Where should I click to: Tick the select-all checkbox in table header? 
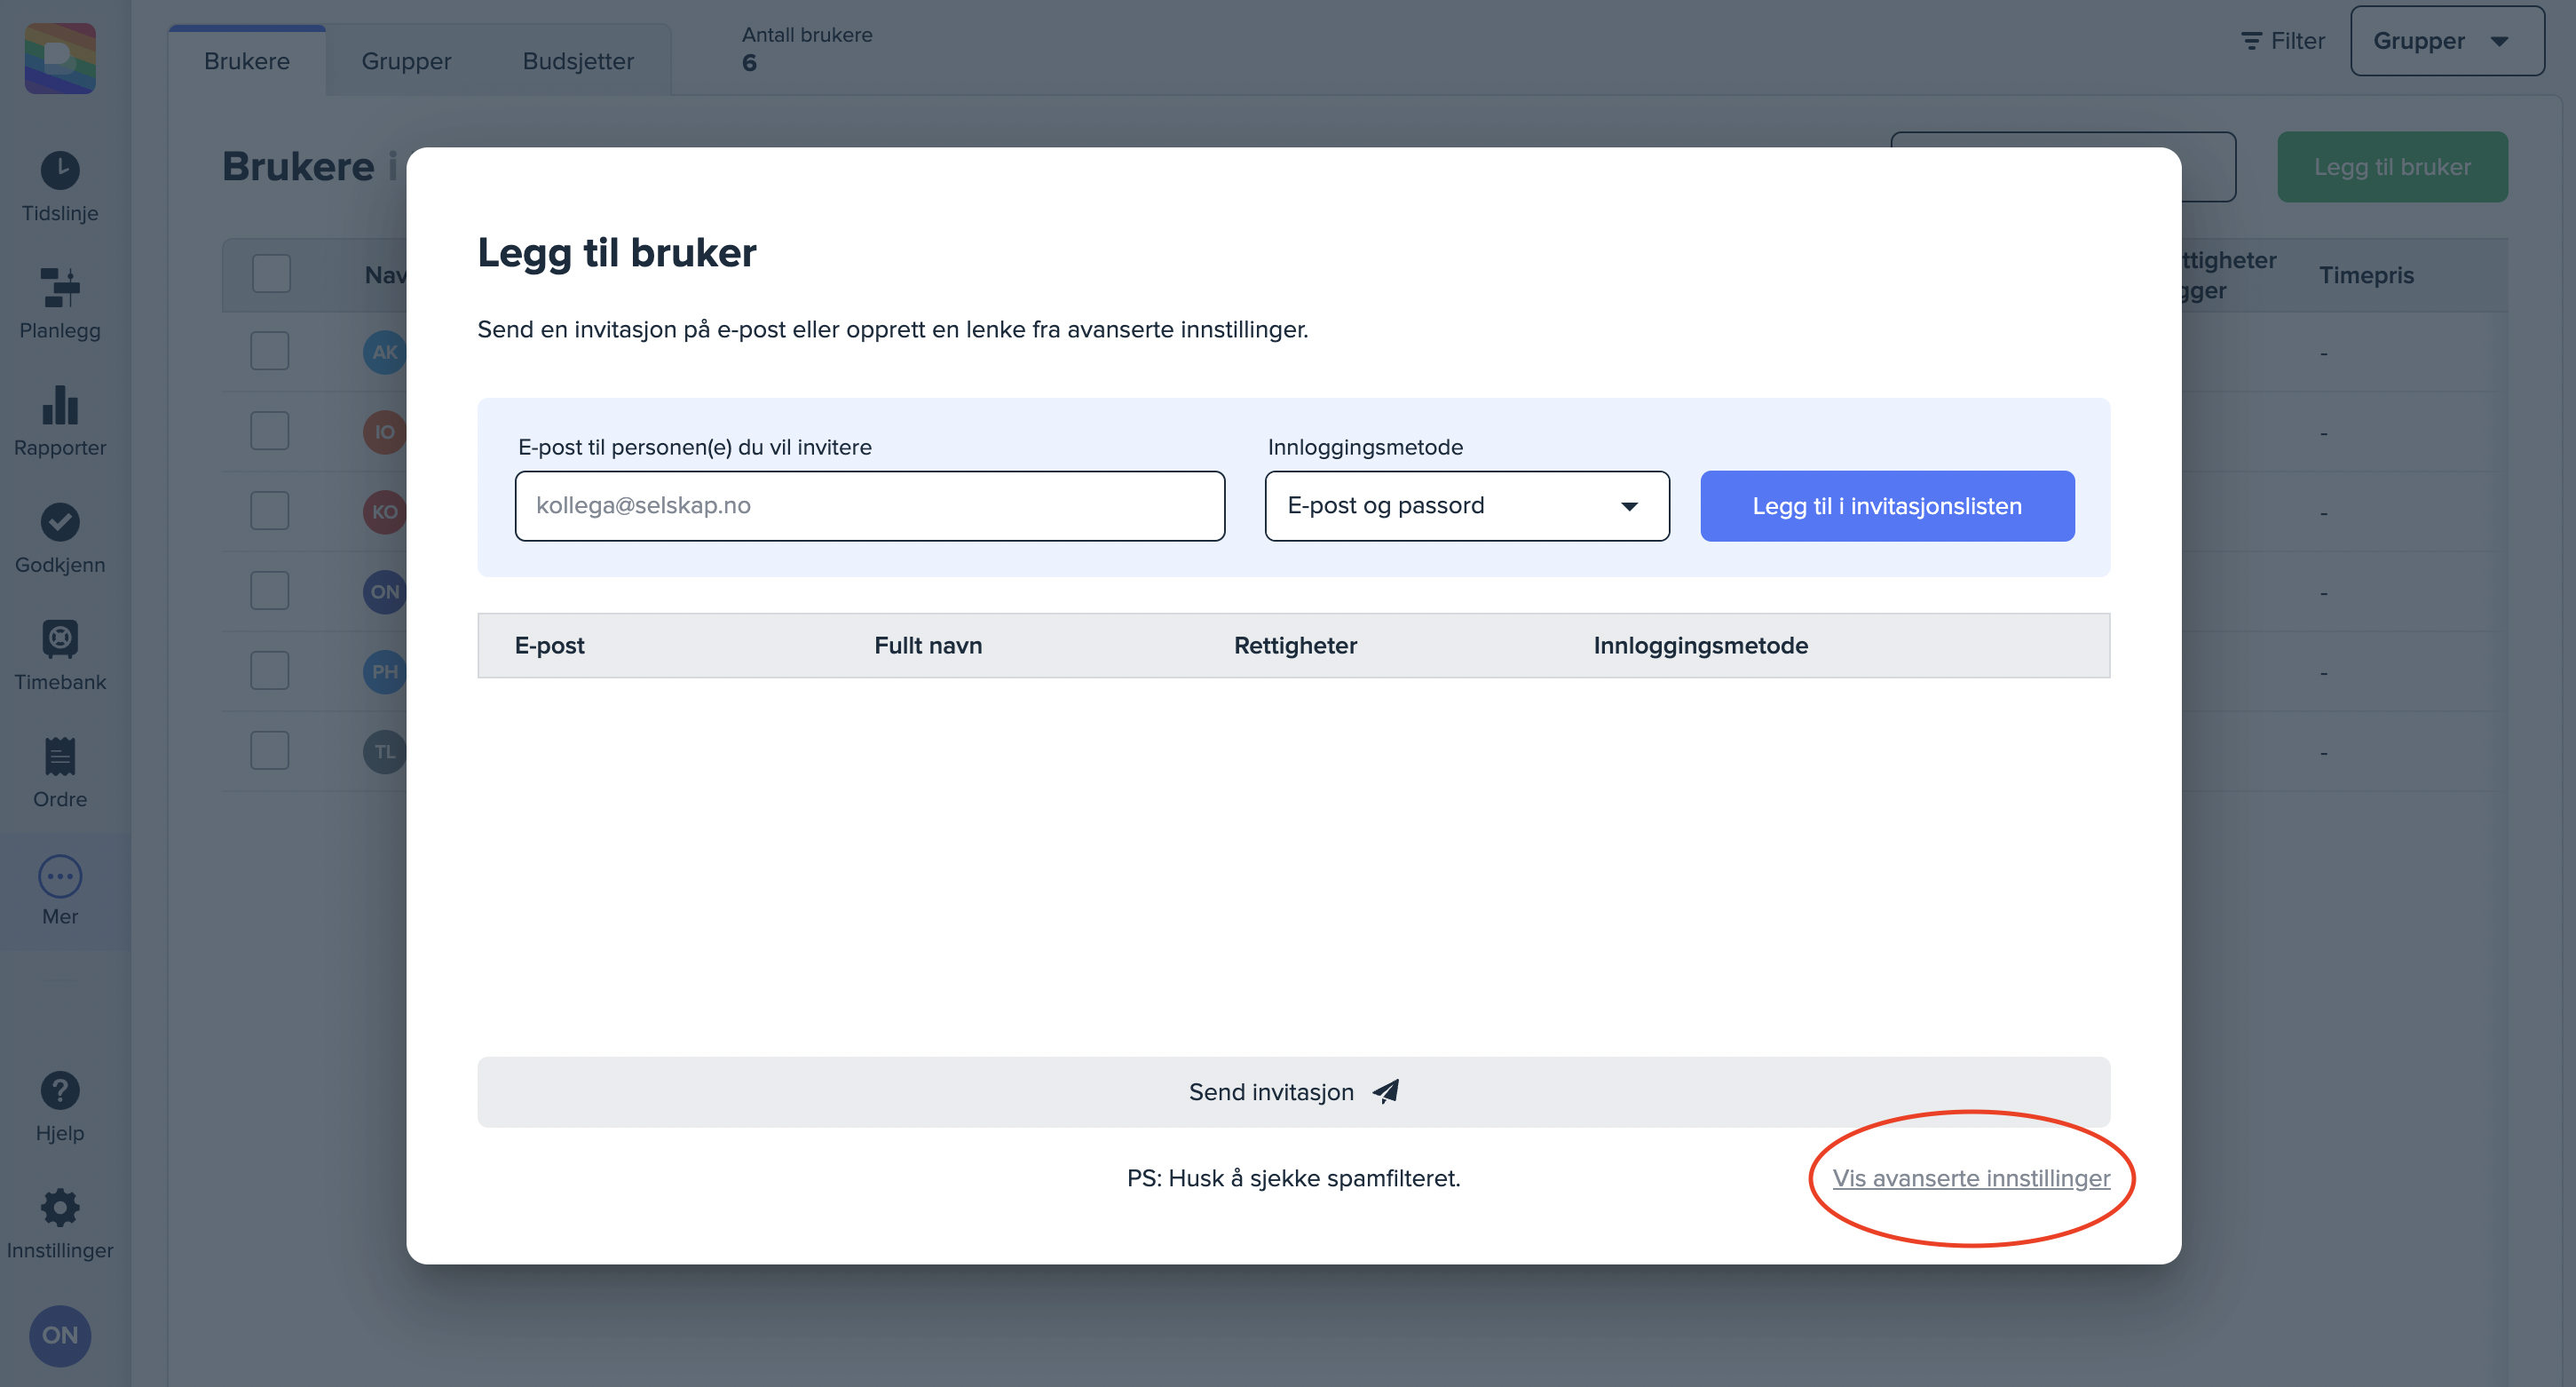(x=271, y=274)
